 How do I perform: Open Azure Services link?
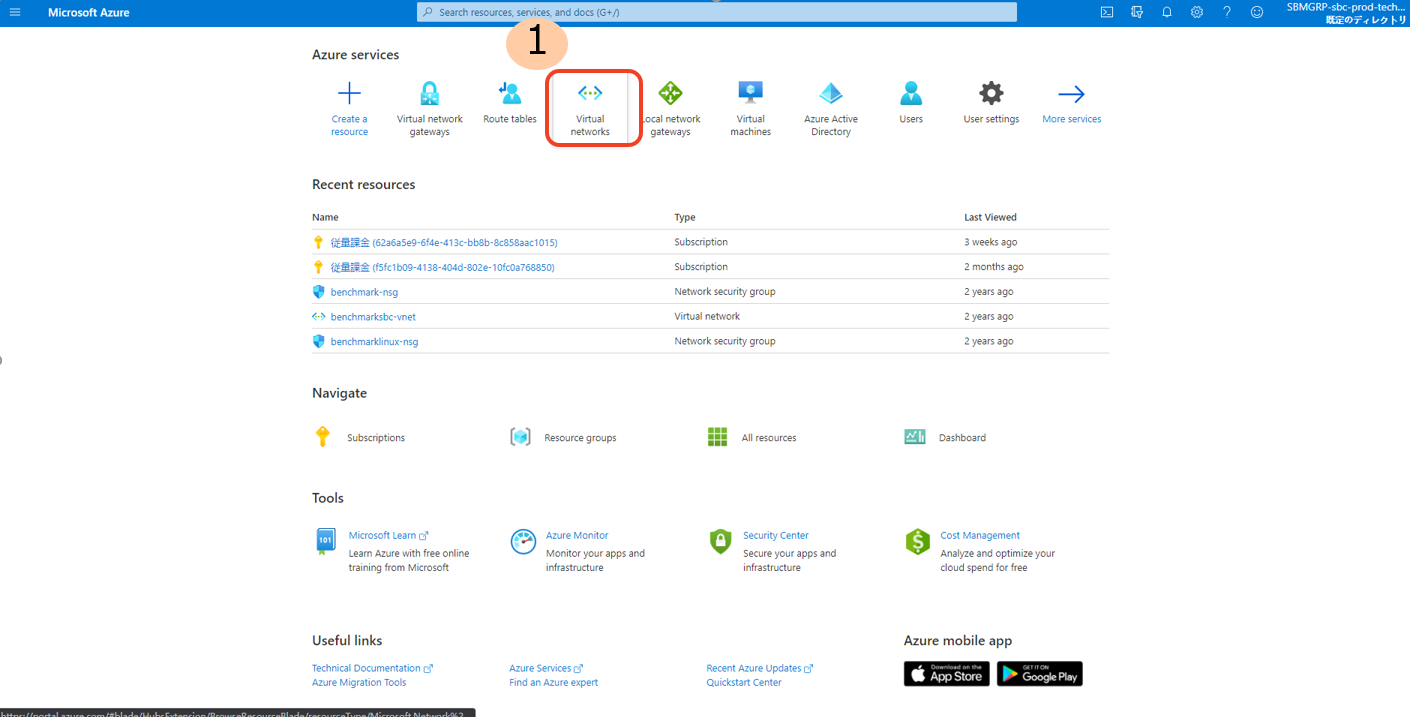click(x=545, y=668)
